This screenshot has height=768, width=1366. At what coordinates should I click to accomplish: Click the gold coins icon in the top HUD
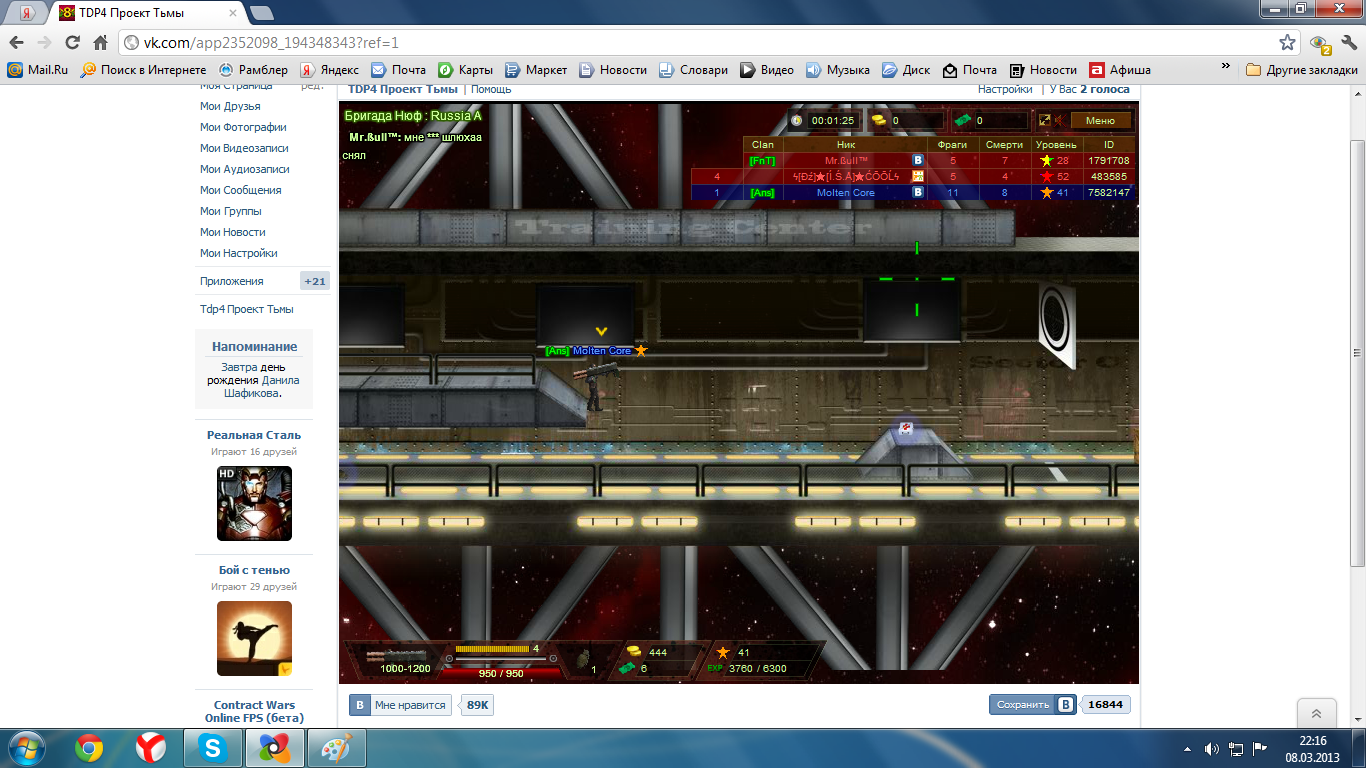click(879, 120)
